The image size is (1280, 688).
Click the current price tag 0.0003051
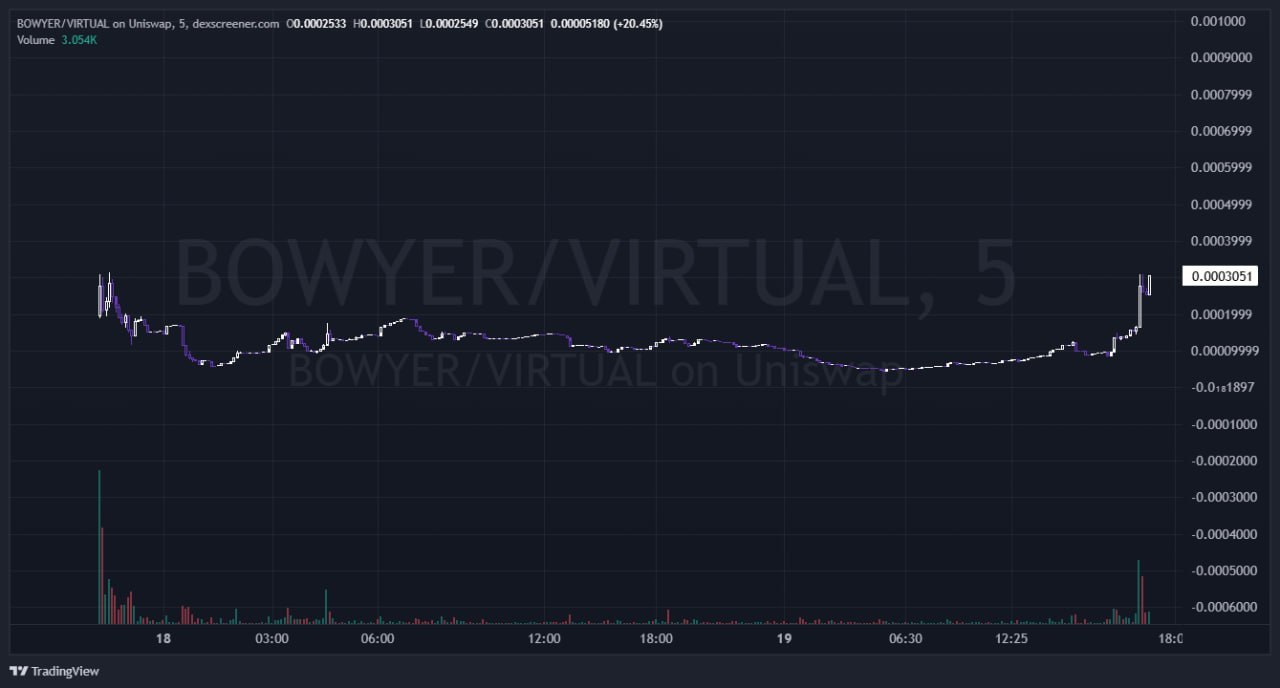tap(1218, 277)
